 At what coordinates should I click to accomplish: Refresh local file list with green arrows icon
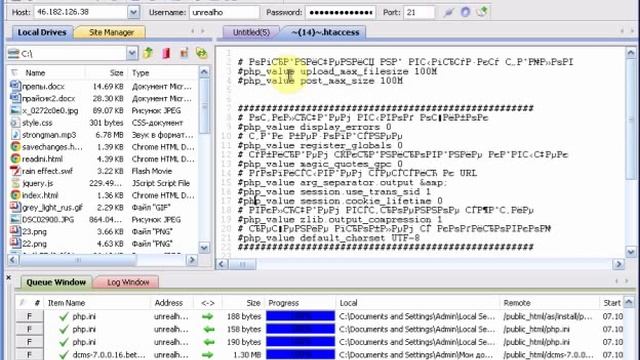(202, 53)
